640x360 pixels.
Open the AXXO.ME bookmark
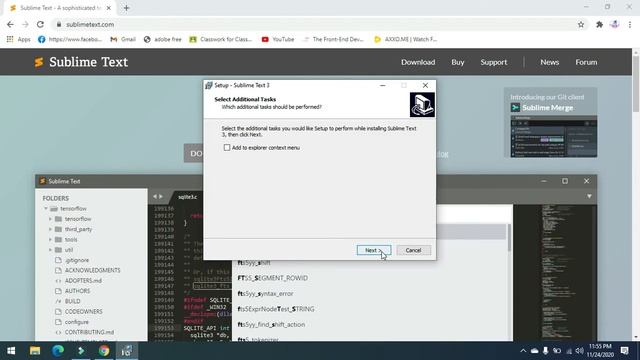tap(406, 39)
